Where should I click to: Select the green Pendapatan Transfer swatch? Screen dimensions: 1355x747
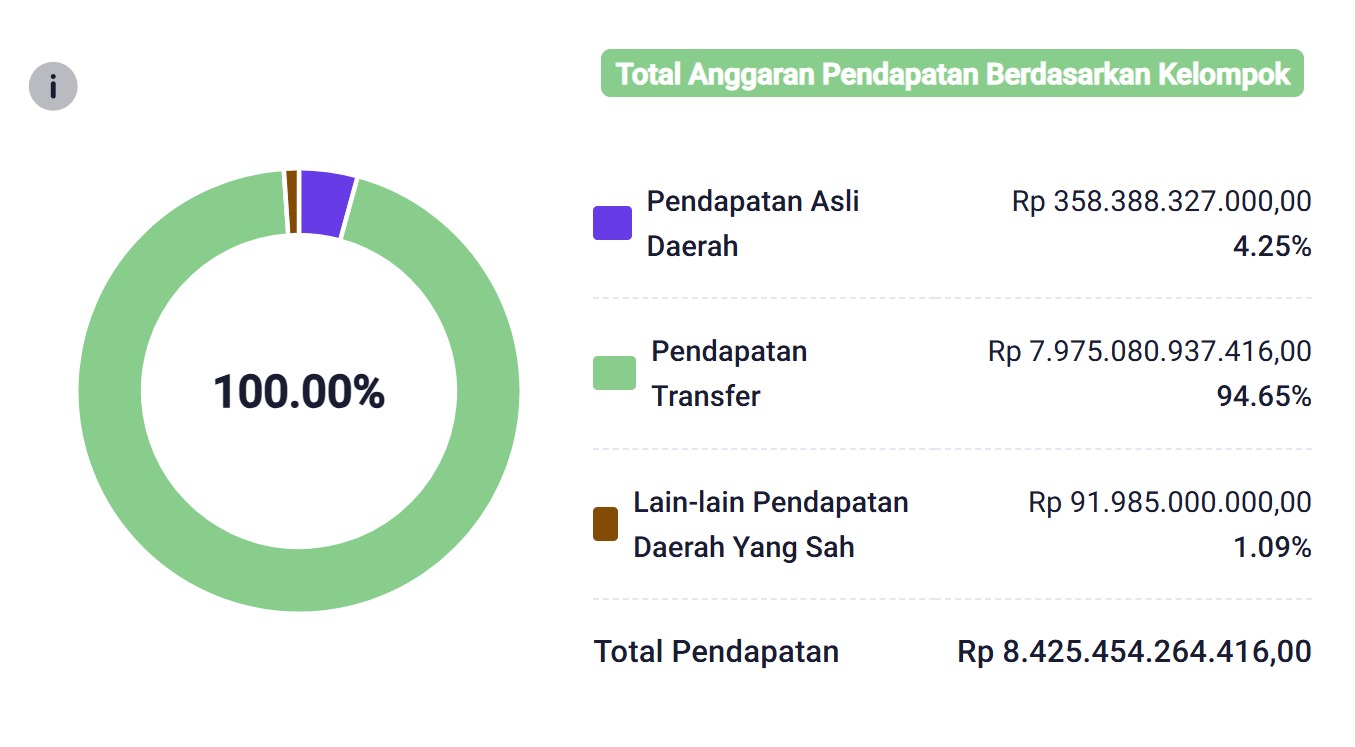coord(614,373)
